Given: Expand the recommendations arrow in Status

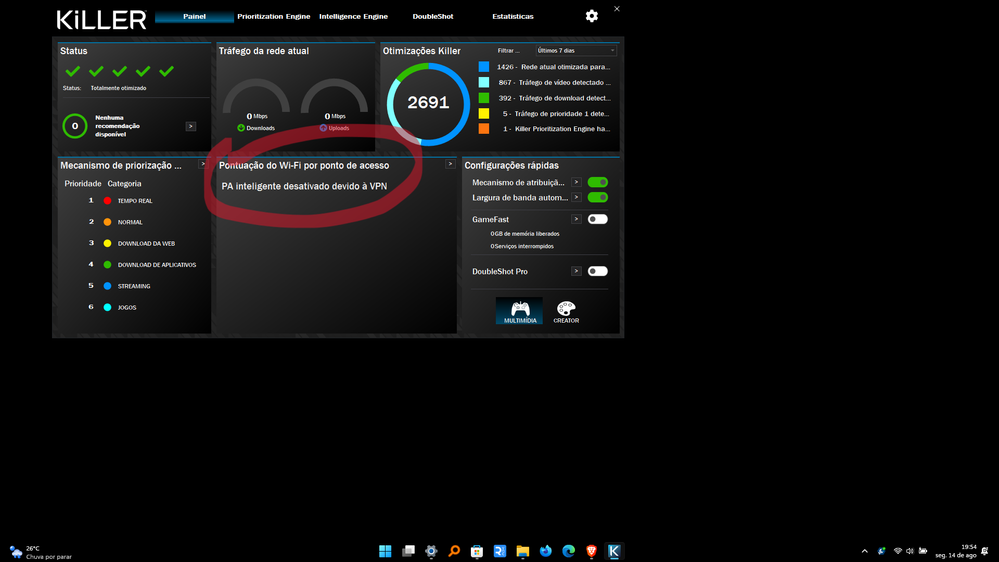Looking at the screenshot, I should (x=190, y=126).
